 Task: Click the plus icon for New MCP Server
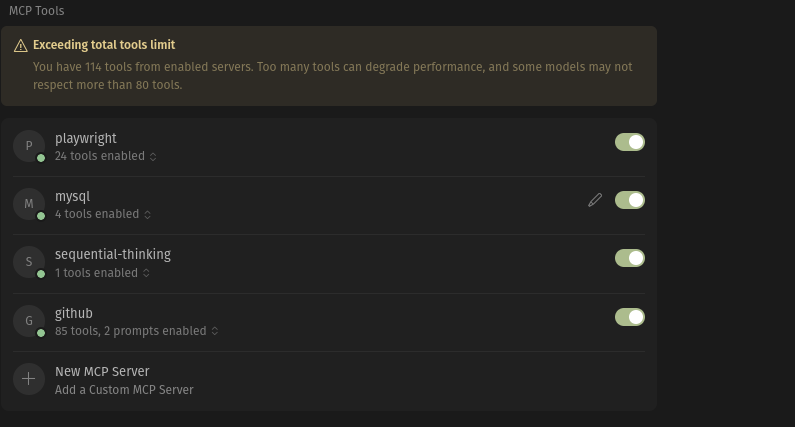(x=29, y=379)
